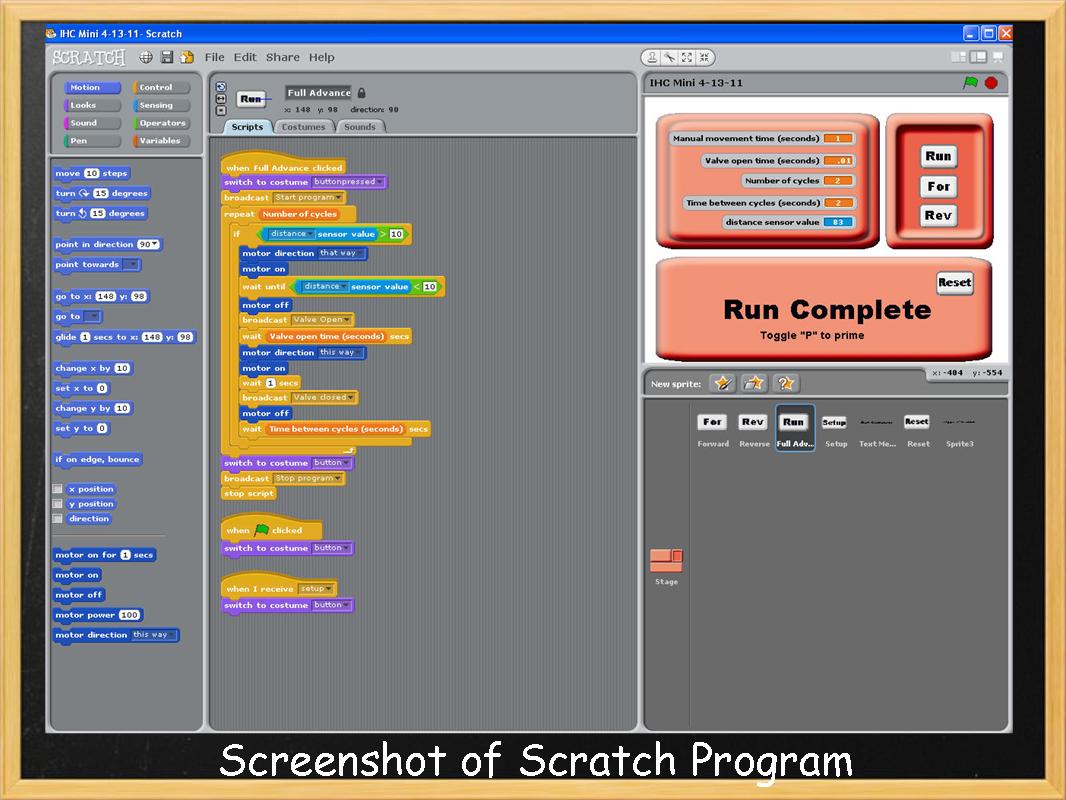The height and width of the screenshot is (800, 1066).
Task: Select the shrink sprite tool
Action: click(x=704, y=58)
